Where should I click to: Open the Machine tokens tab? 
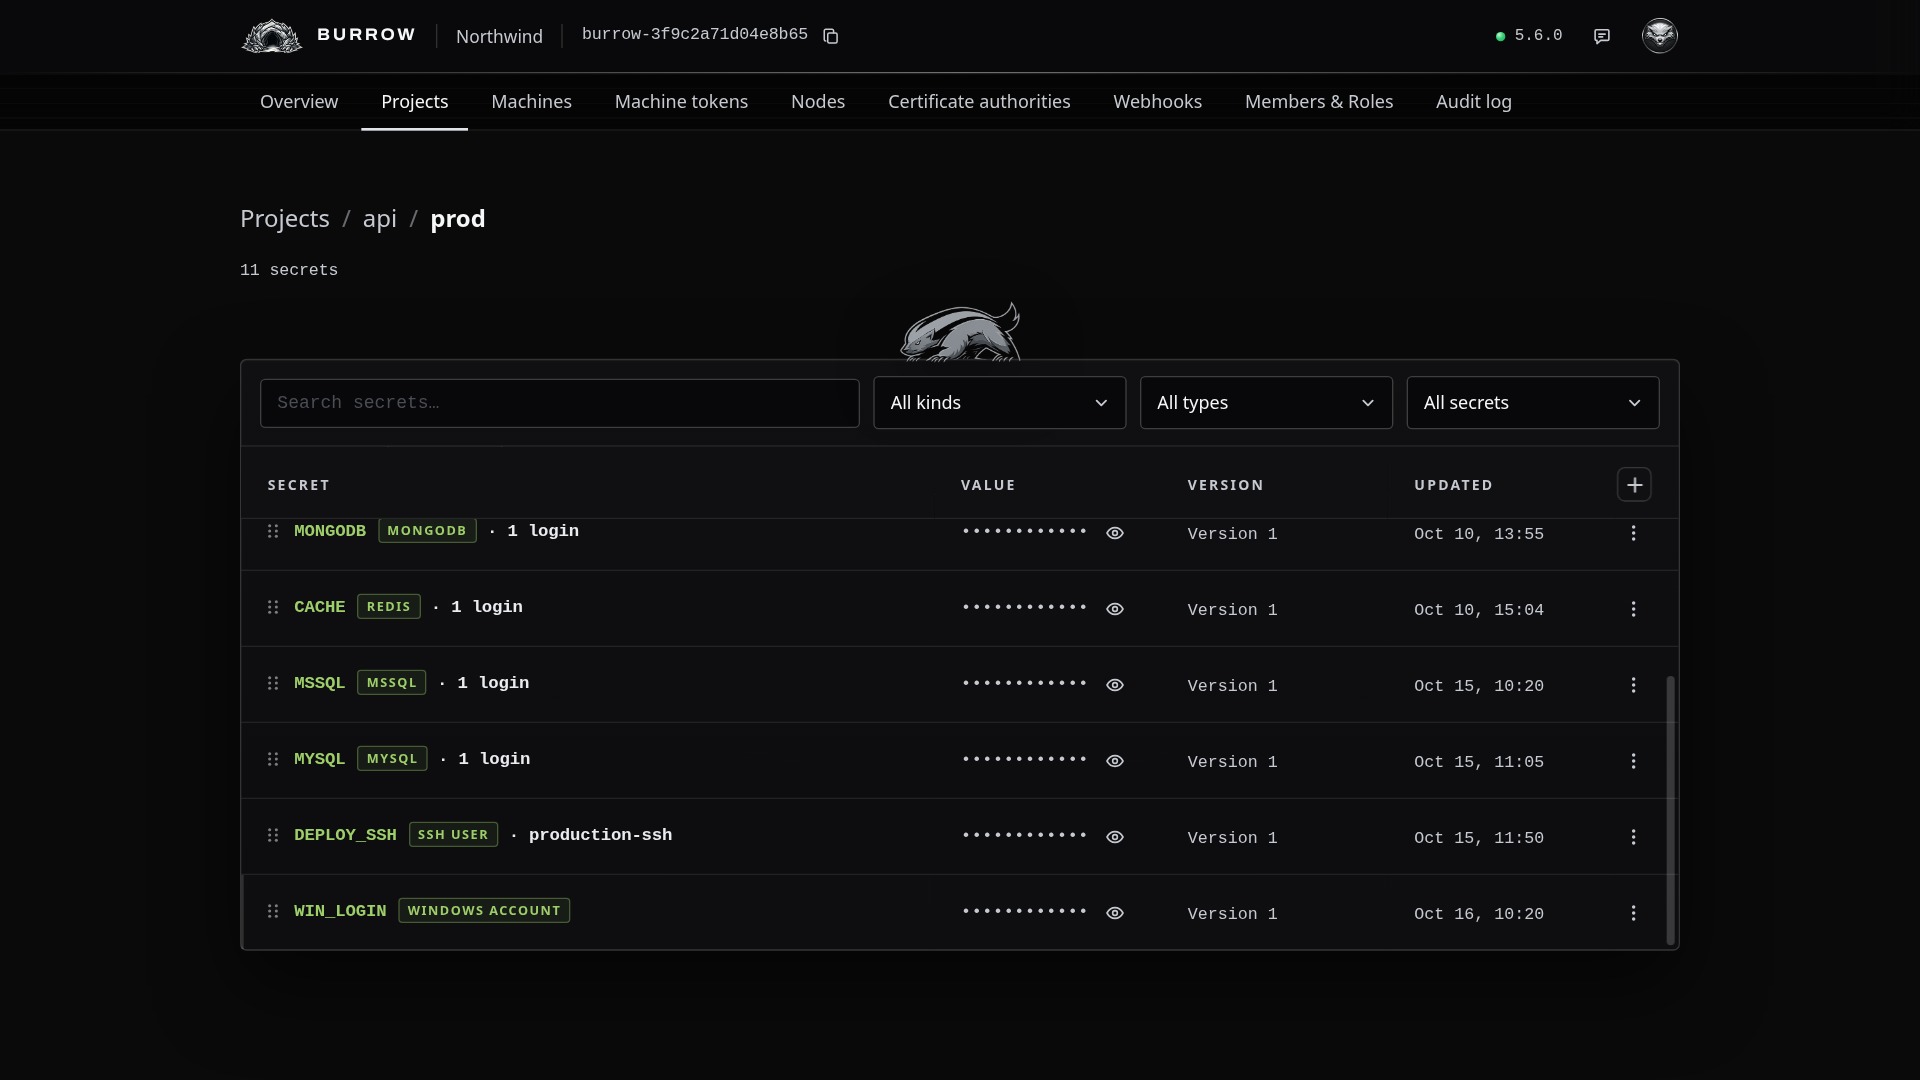681,102
